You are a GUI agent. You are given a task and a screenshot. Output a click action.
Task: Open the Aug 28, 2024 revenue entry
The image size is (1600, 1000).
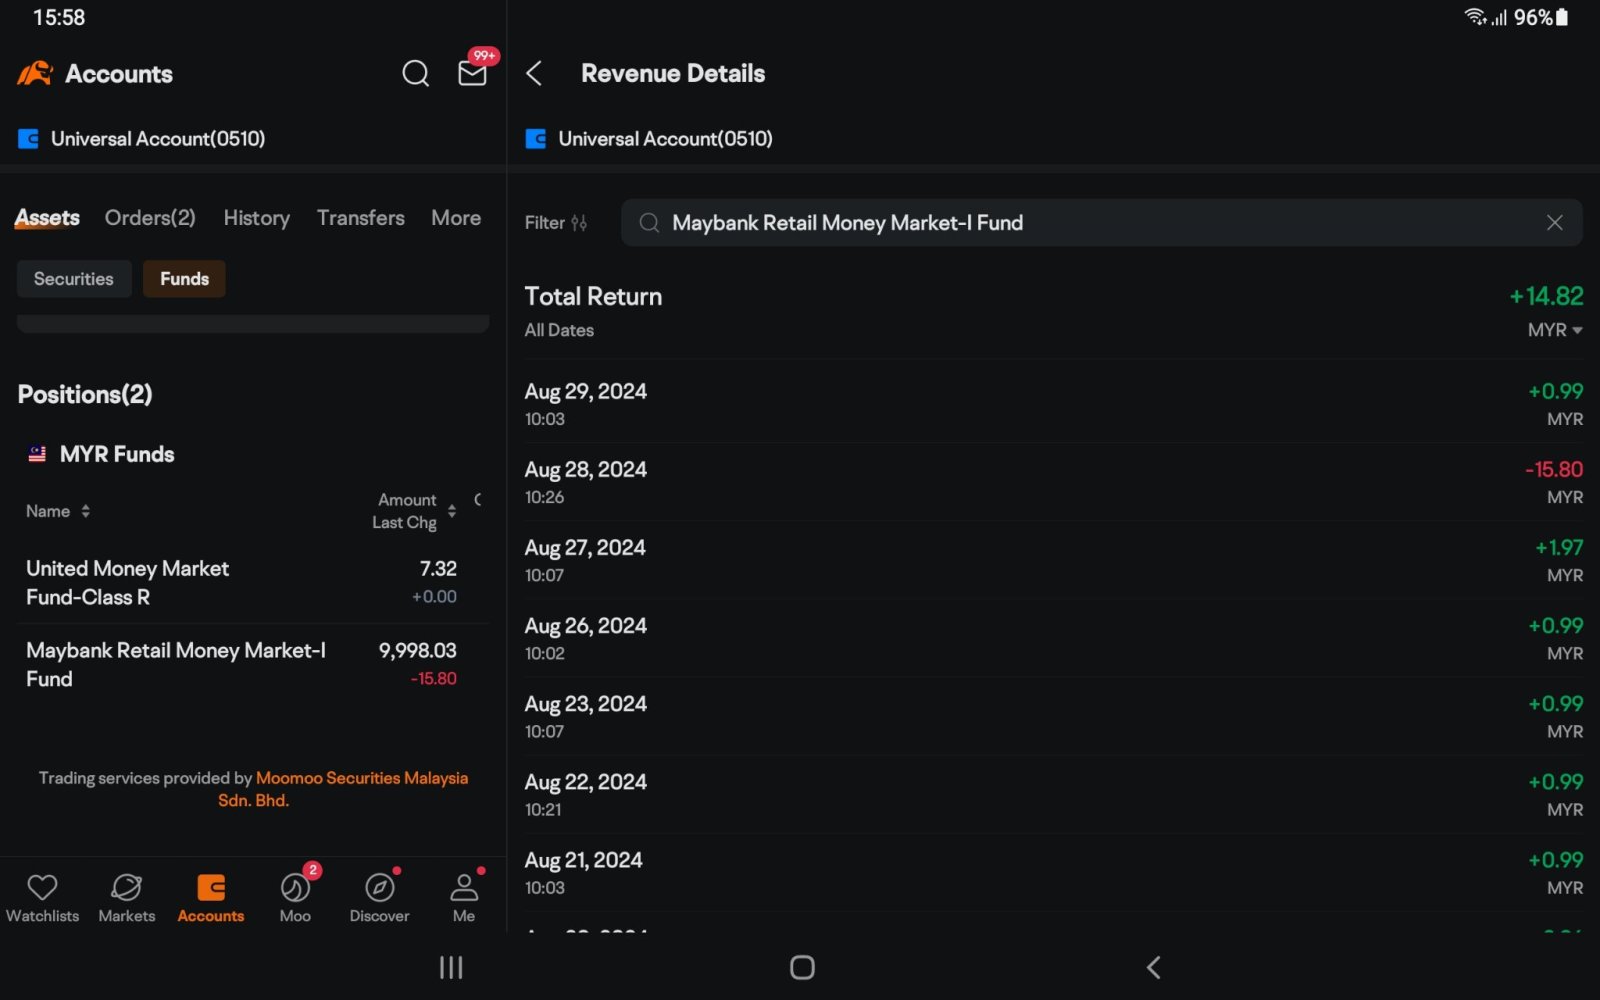coord(1054,482)
